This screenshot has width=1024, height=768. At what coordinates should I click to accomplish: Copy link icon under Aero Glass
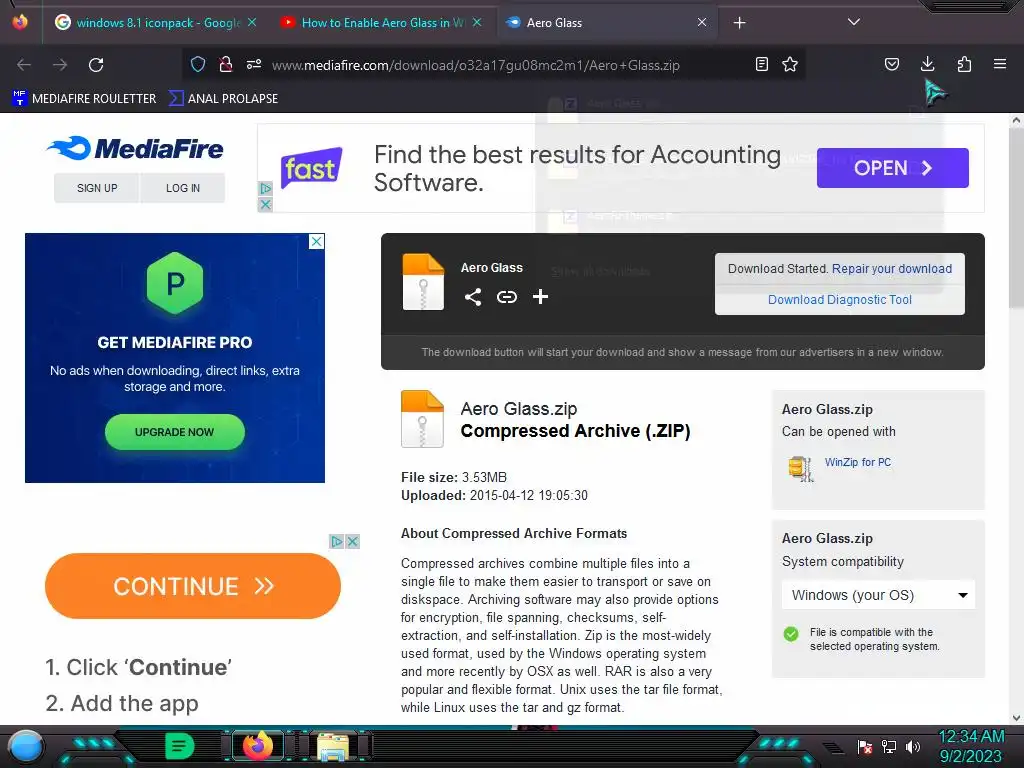tap(507, 297)
